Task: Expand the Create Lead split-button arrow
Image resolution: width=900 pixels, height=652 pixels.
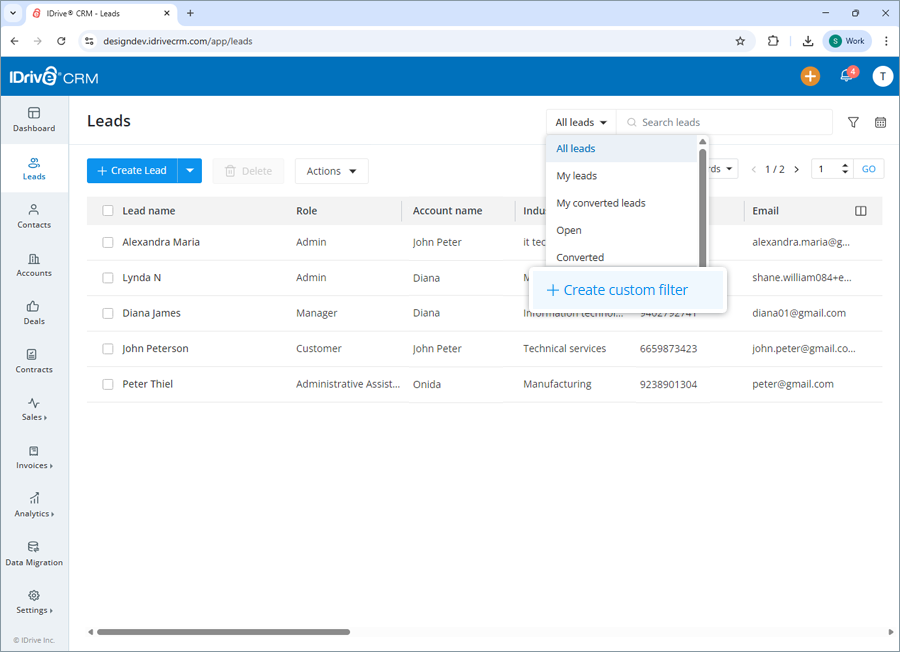Action: click(x=189, y=171)
